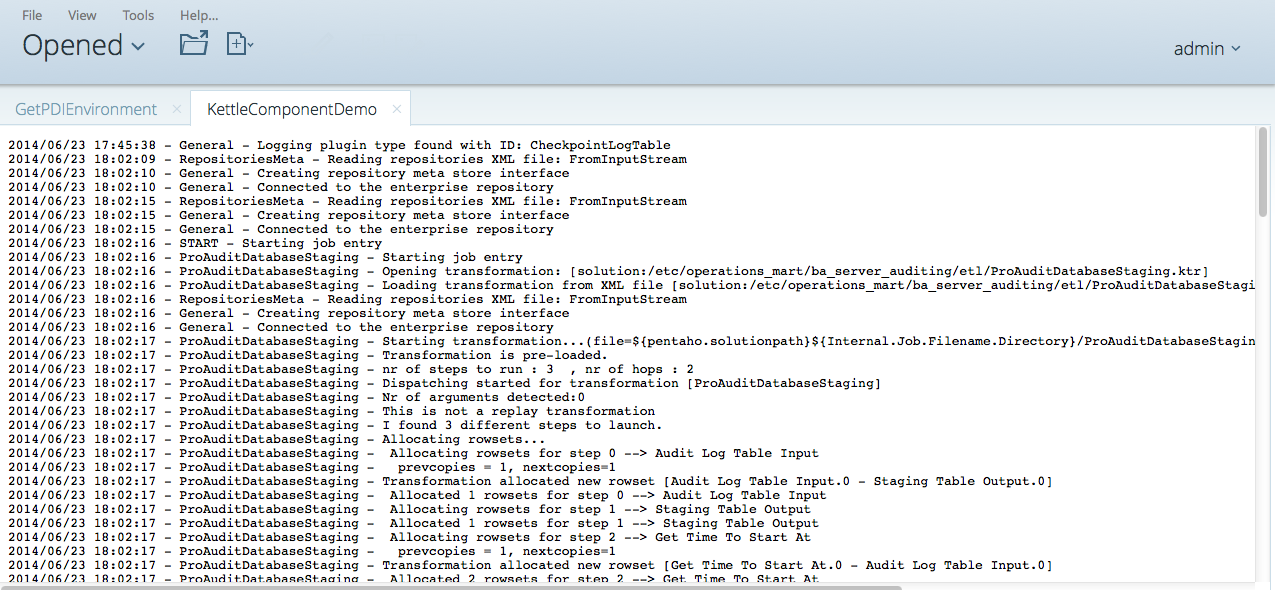Click 'nr of steps to run : 3' line
The image size is (1275, 590).
(x=351, y=369)
